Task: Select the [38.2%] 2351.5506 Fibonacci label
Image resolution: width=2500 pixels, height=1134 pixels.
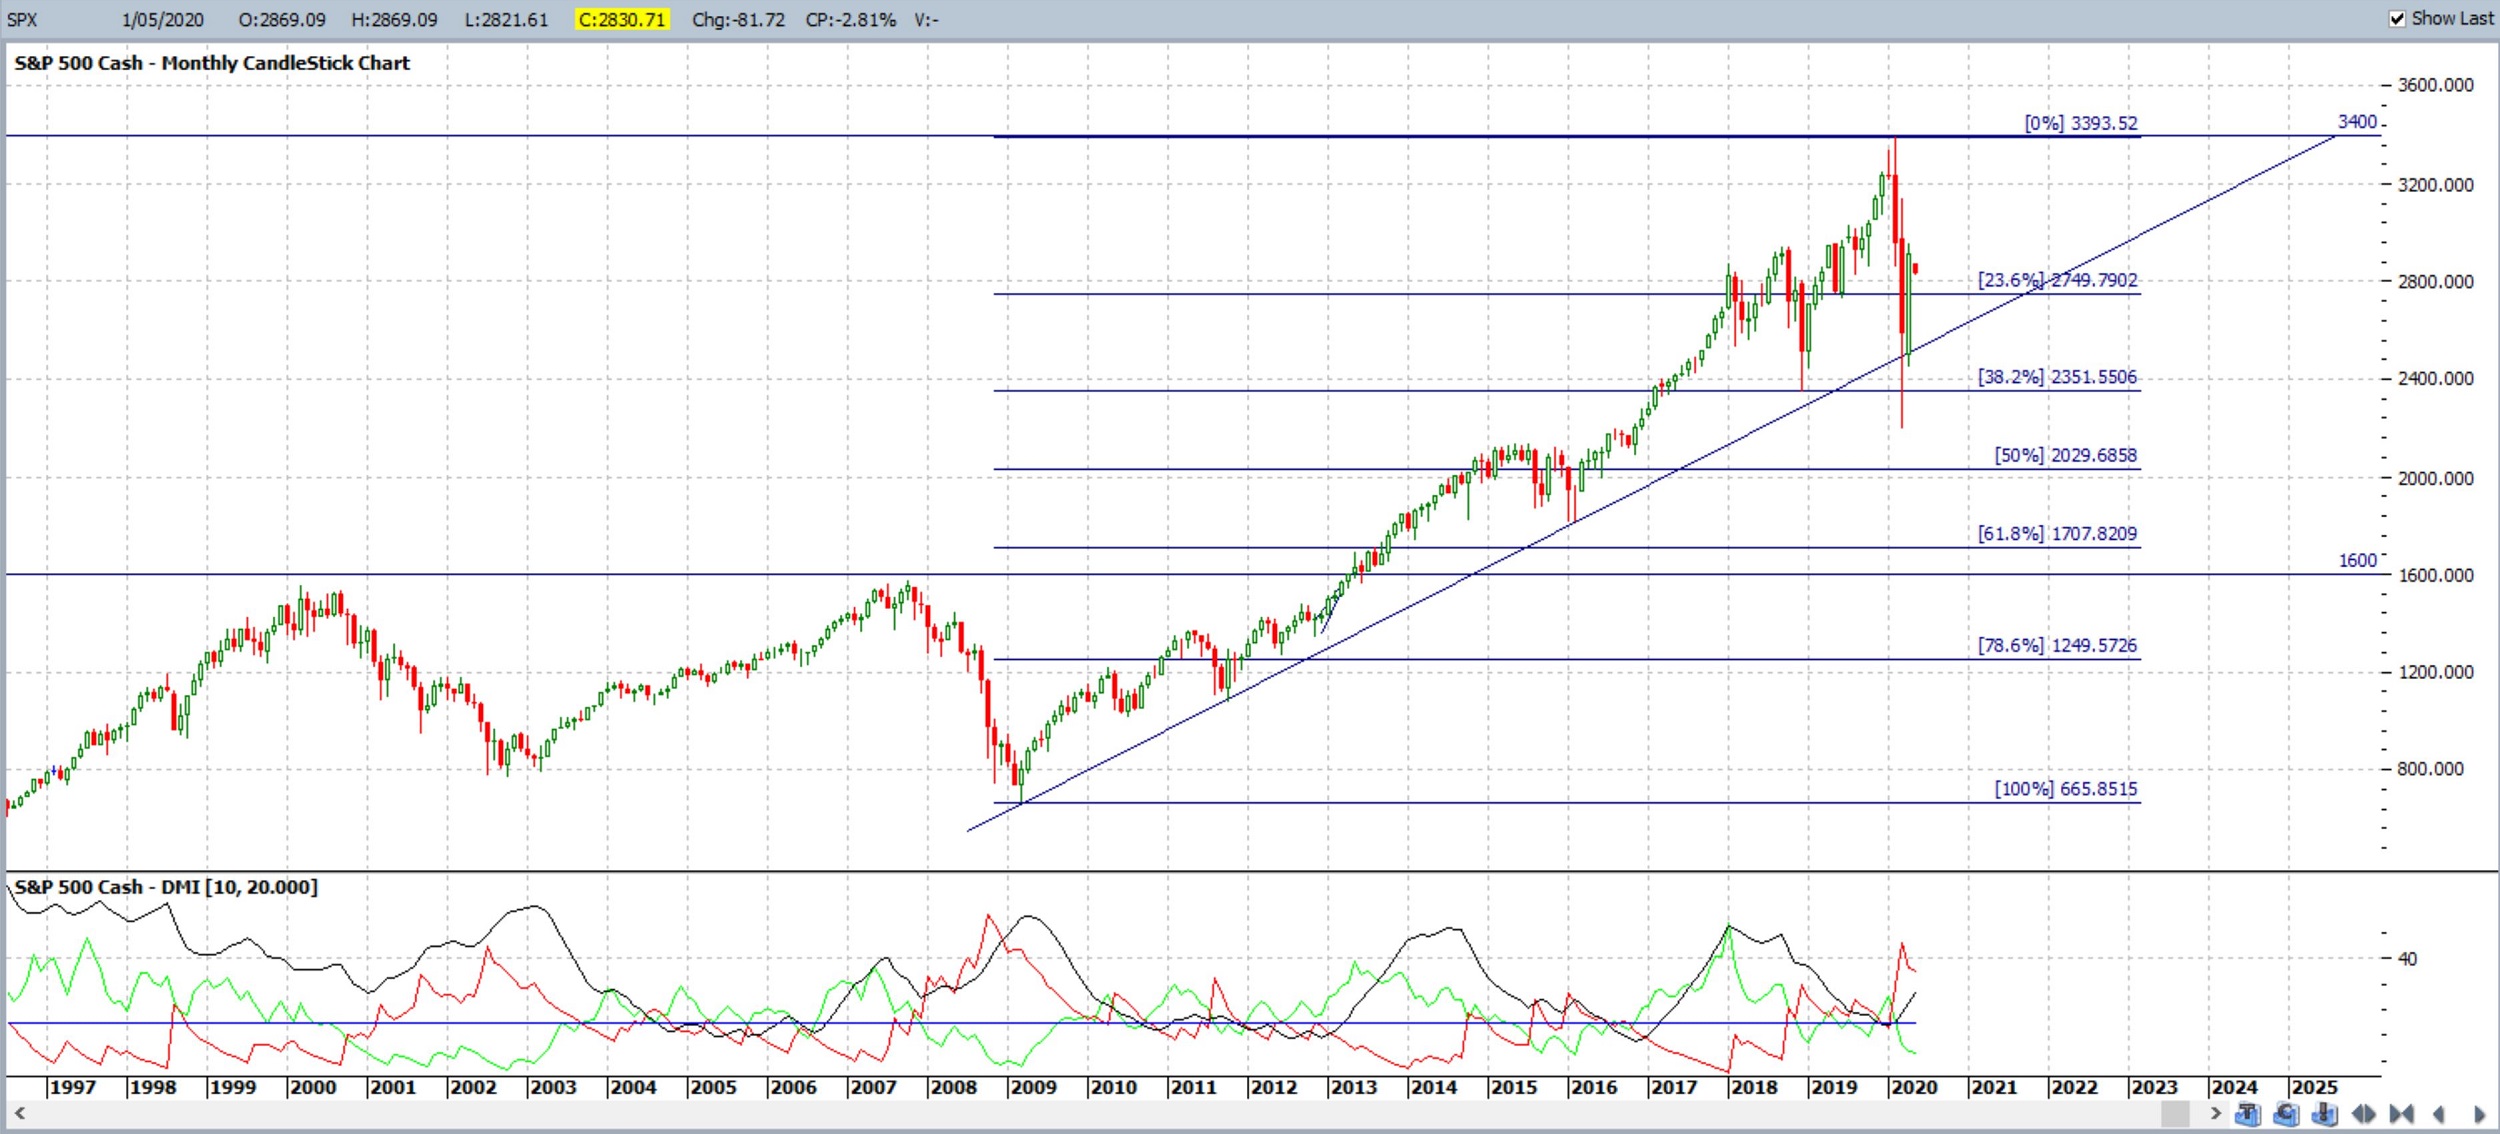Action: pos(2057,377)
